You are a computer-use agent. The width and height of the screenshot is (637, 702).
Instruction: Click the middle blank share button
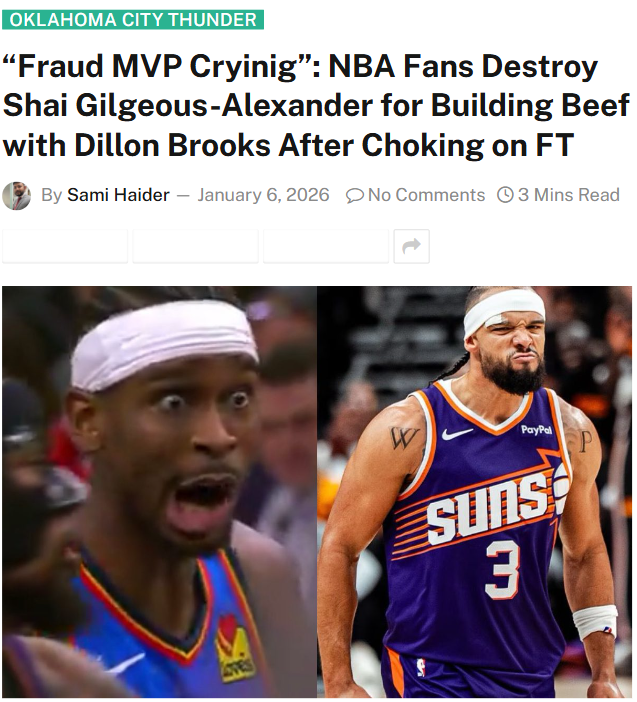[196, 246]
